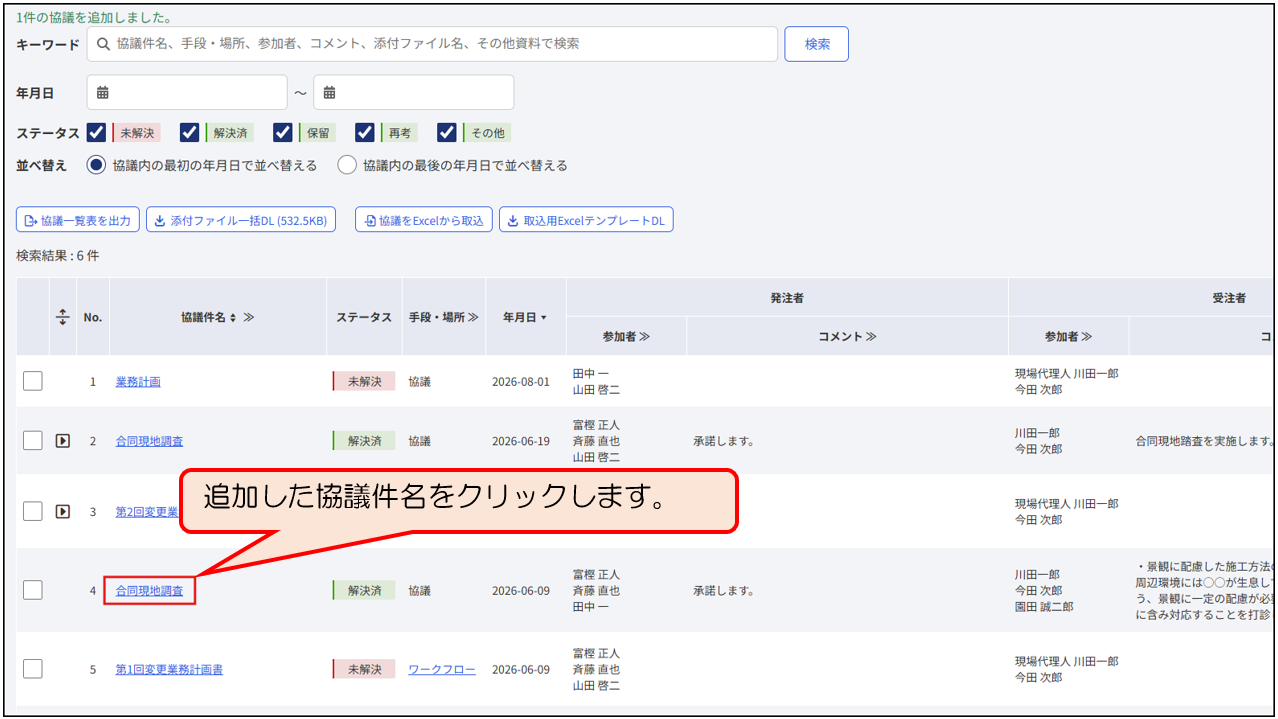The height and width of the screenshot is (719, 1278).
Task: Expand row 3 第2回変更業務 play icon
Action: (62, 511)
